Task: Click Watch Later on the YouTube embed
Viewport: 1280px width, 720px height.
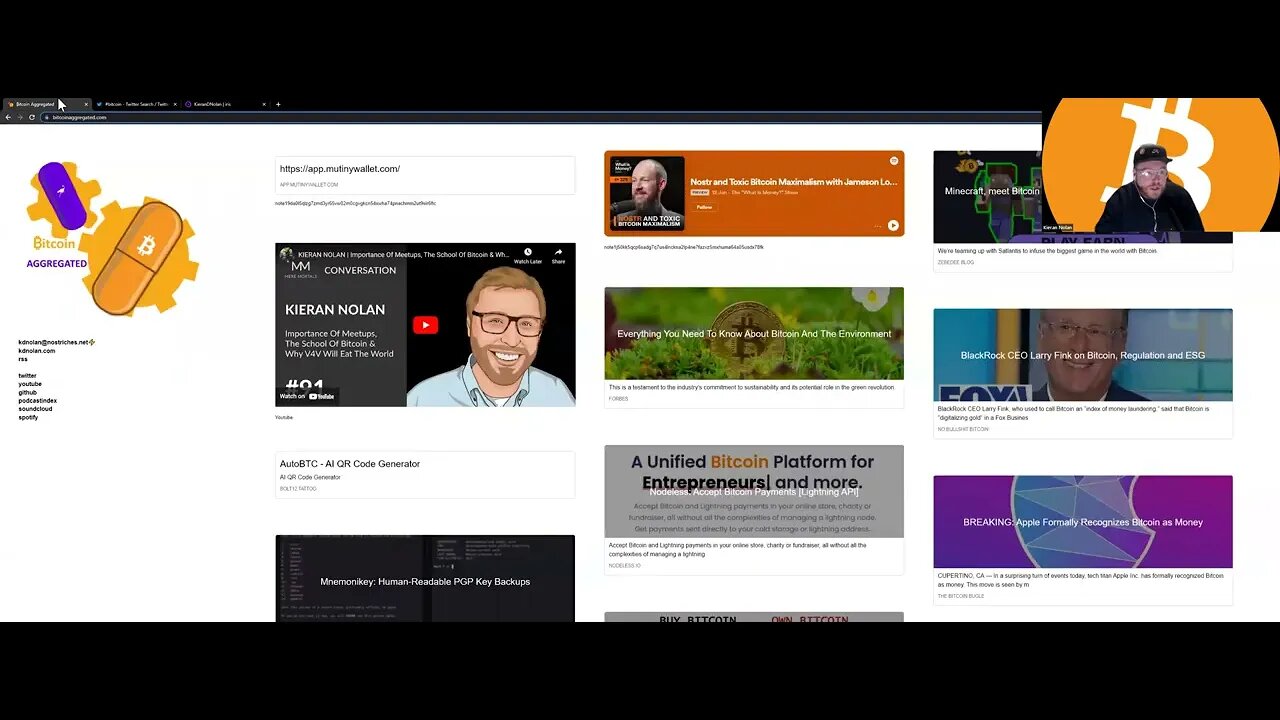Action: (527, 255)
